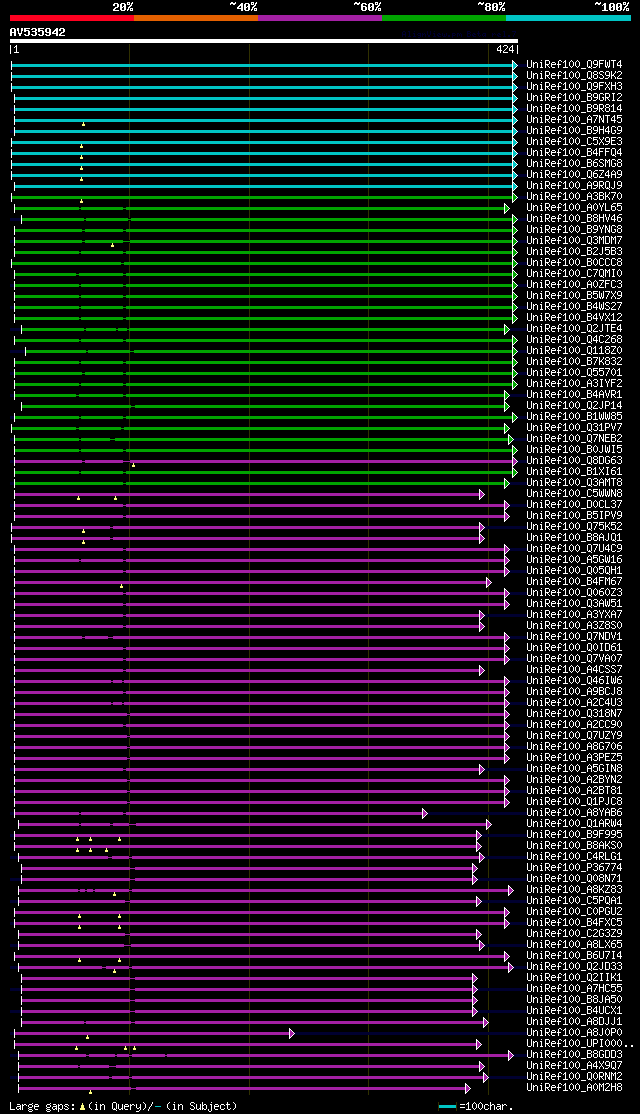
Task: Choose the UniRef100_Q7NEB2 entry
Action: [575, 438]
